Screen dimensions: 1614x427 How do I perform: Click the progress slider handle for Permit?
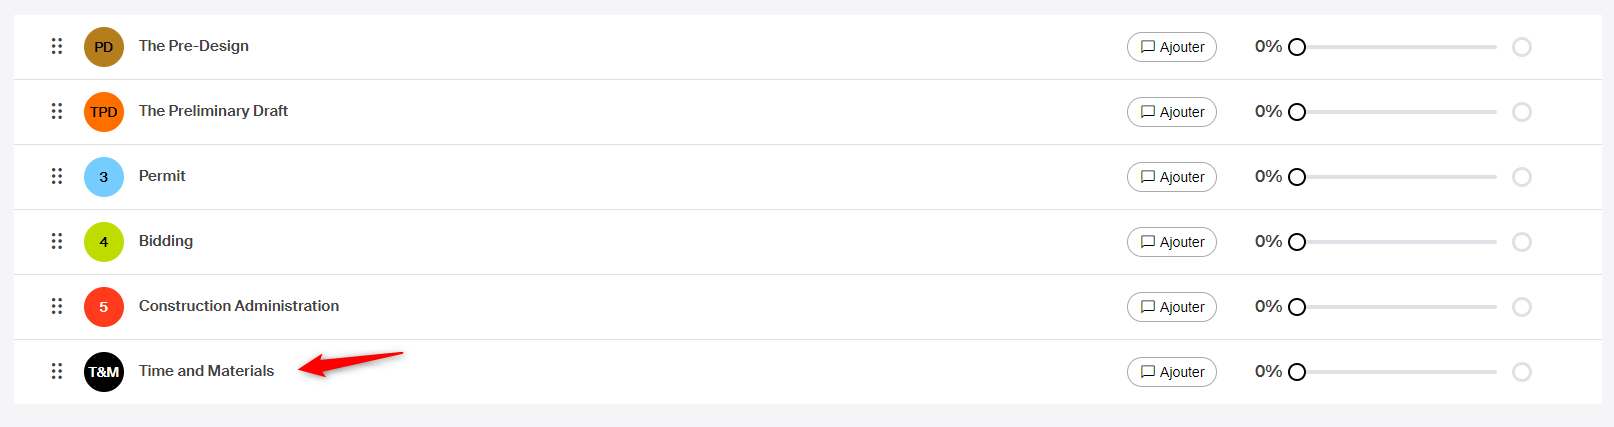click(1297, 177)
